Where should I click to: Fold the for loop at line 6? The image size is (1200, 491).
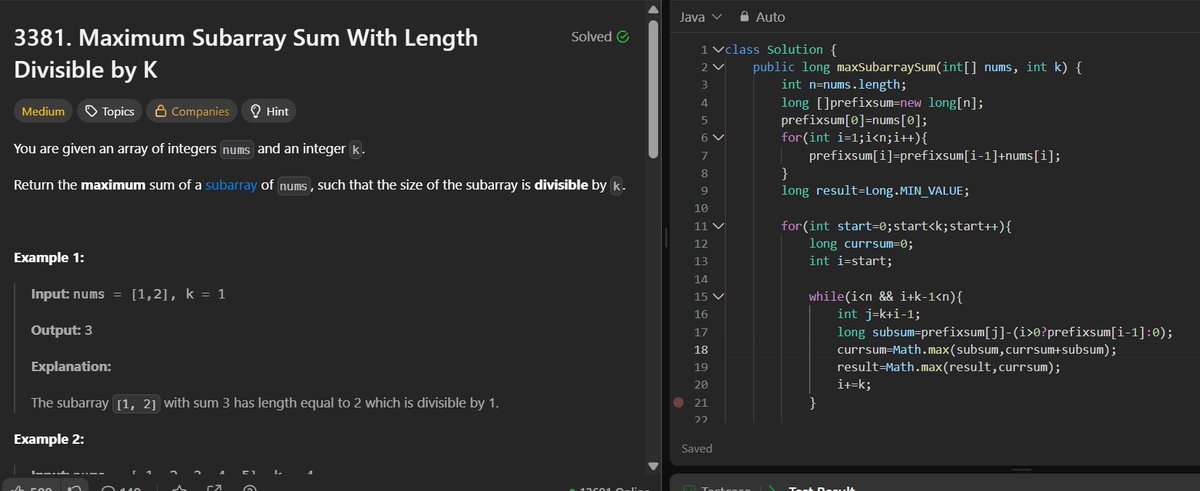click(x=716, y=137)
